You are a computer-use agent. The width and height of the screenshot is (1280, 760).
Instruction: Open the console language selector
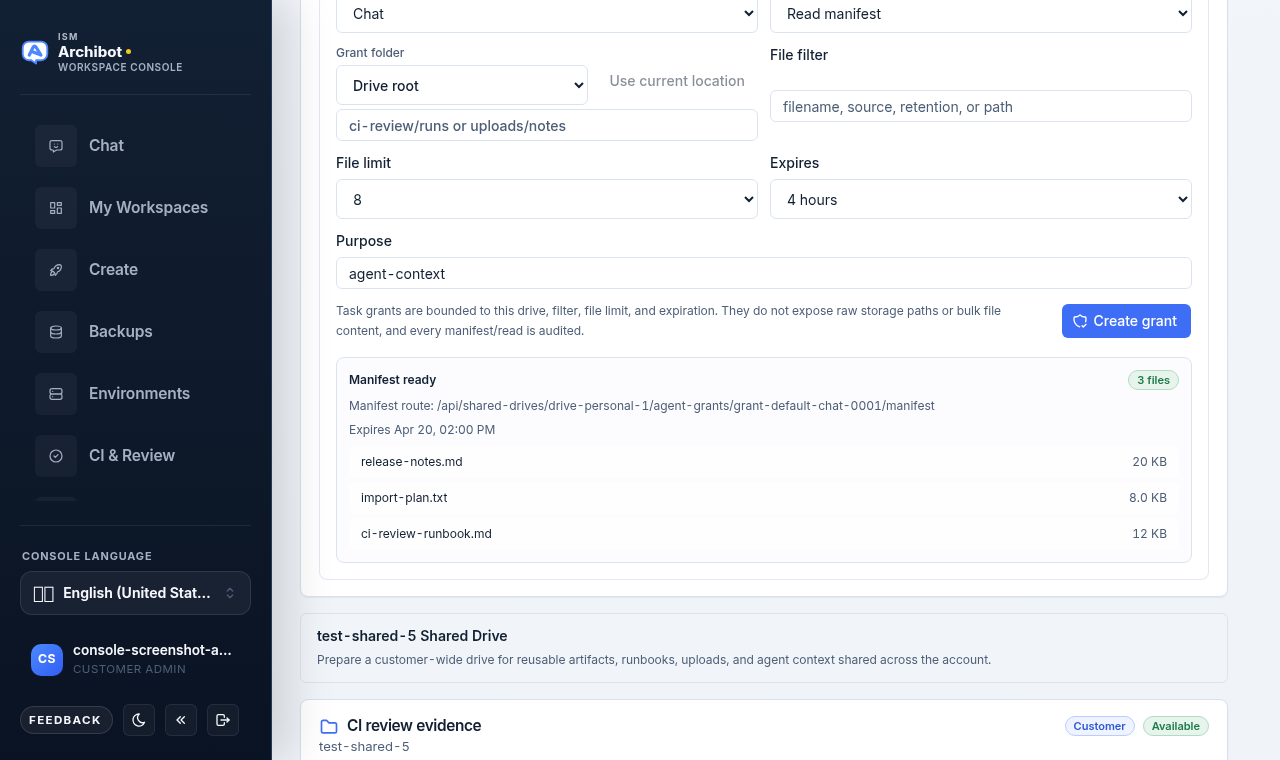point(135,593)
